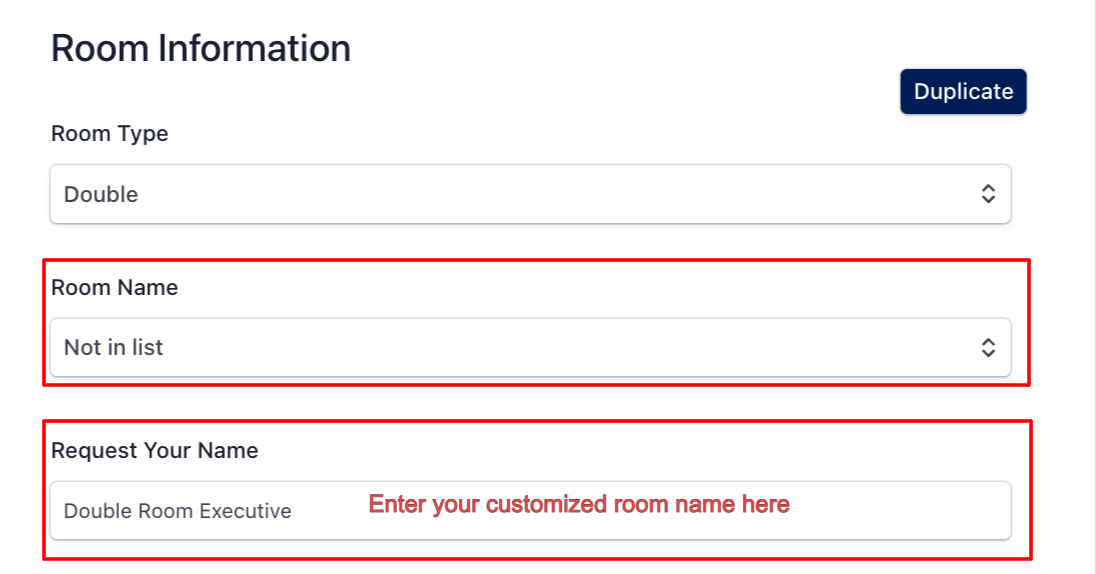This screenshot has width=1096, height=574.
Task: Click the Room Name field label
Action: click(x=114, y=288)
